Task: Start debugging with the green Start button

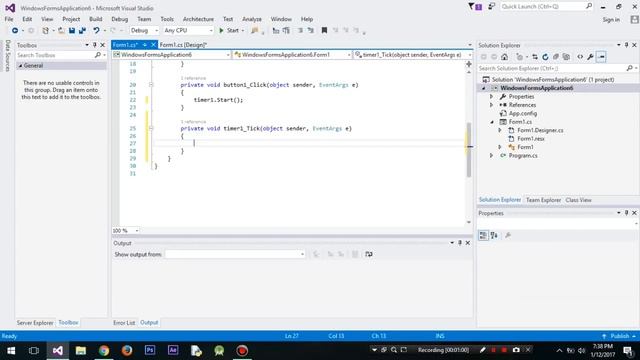Action: (229, 31)
